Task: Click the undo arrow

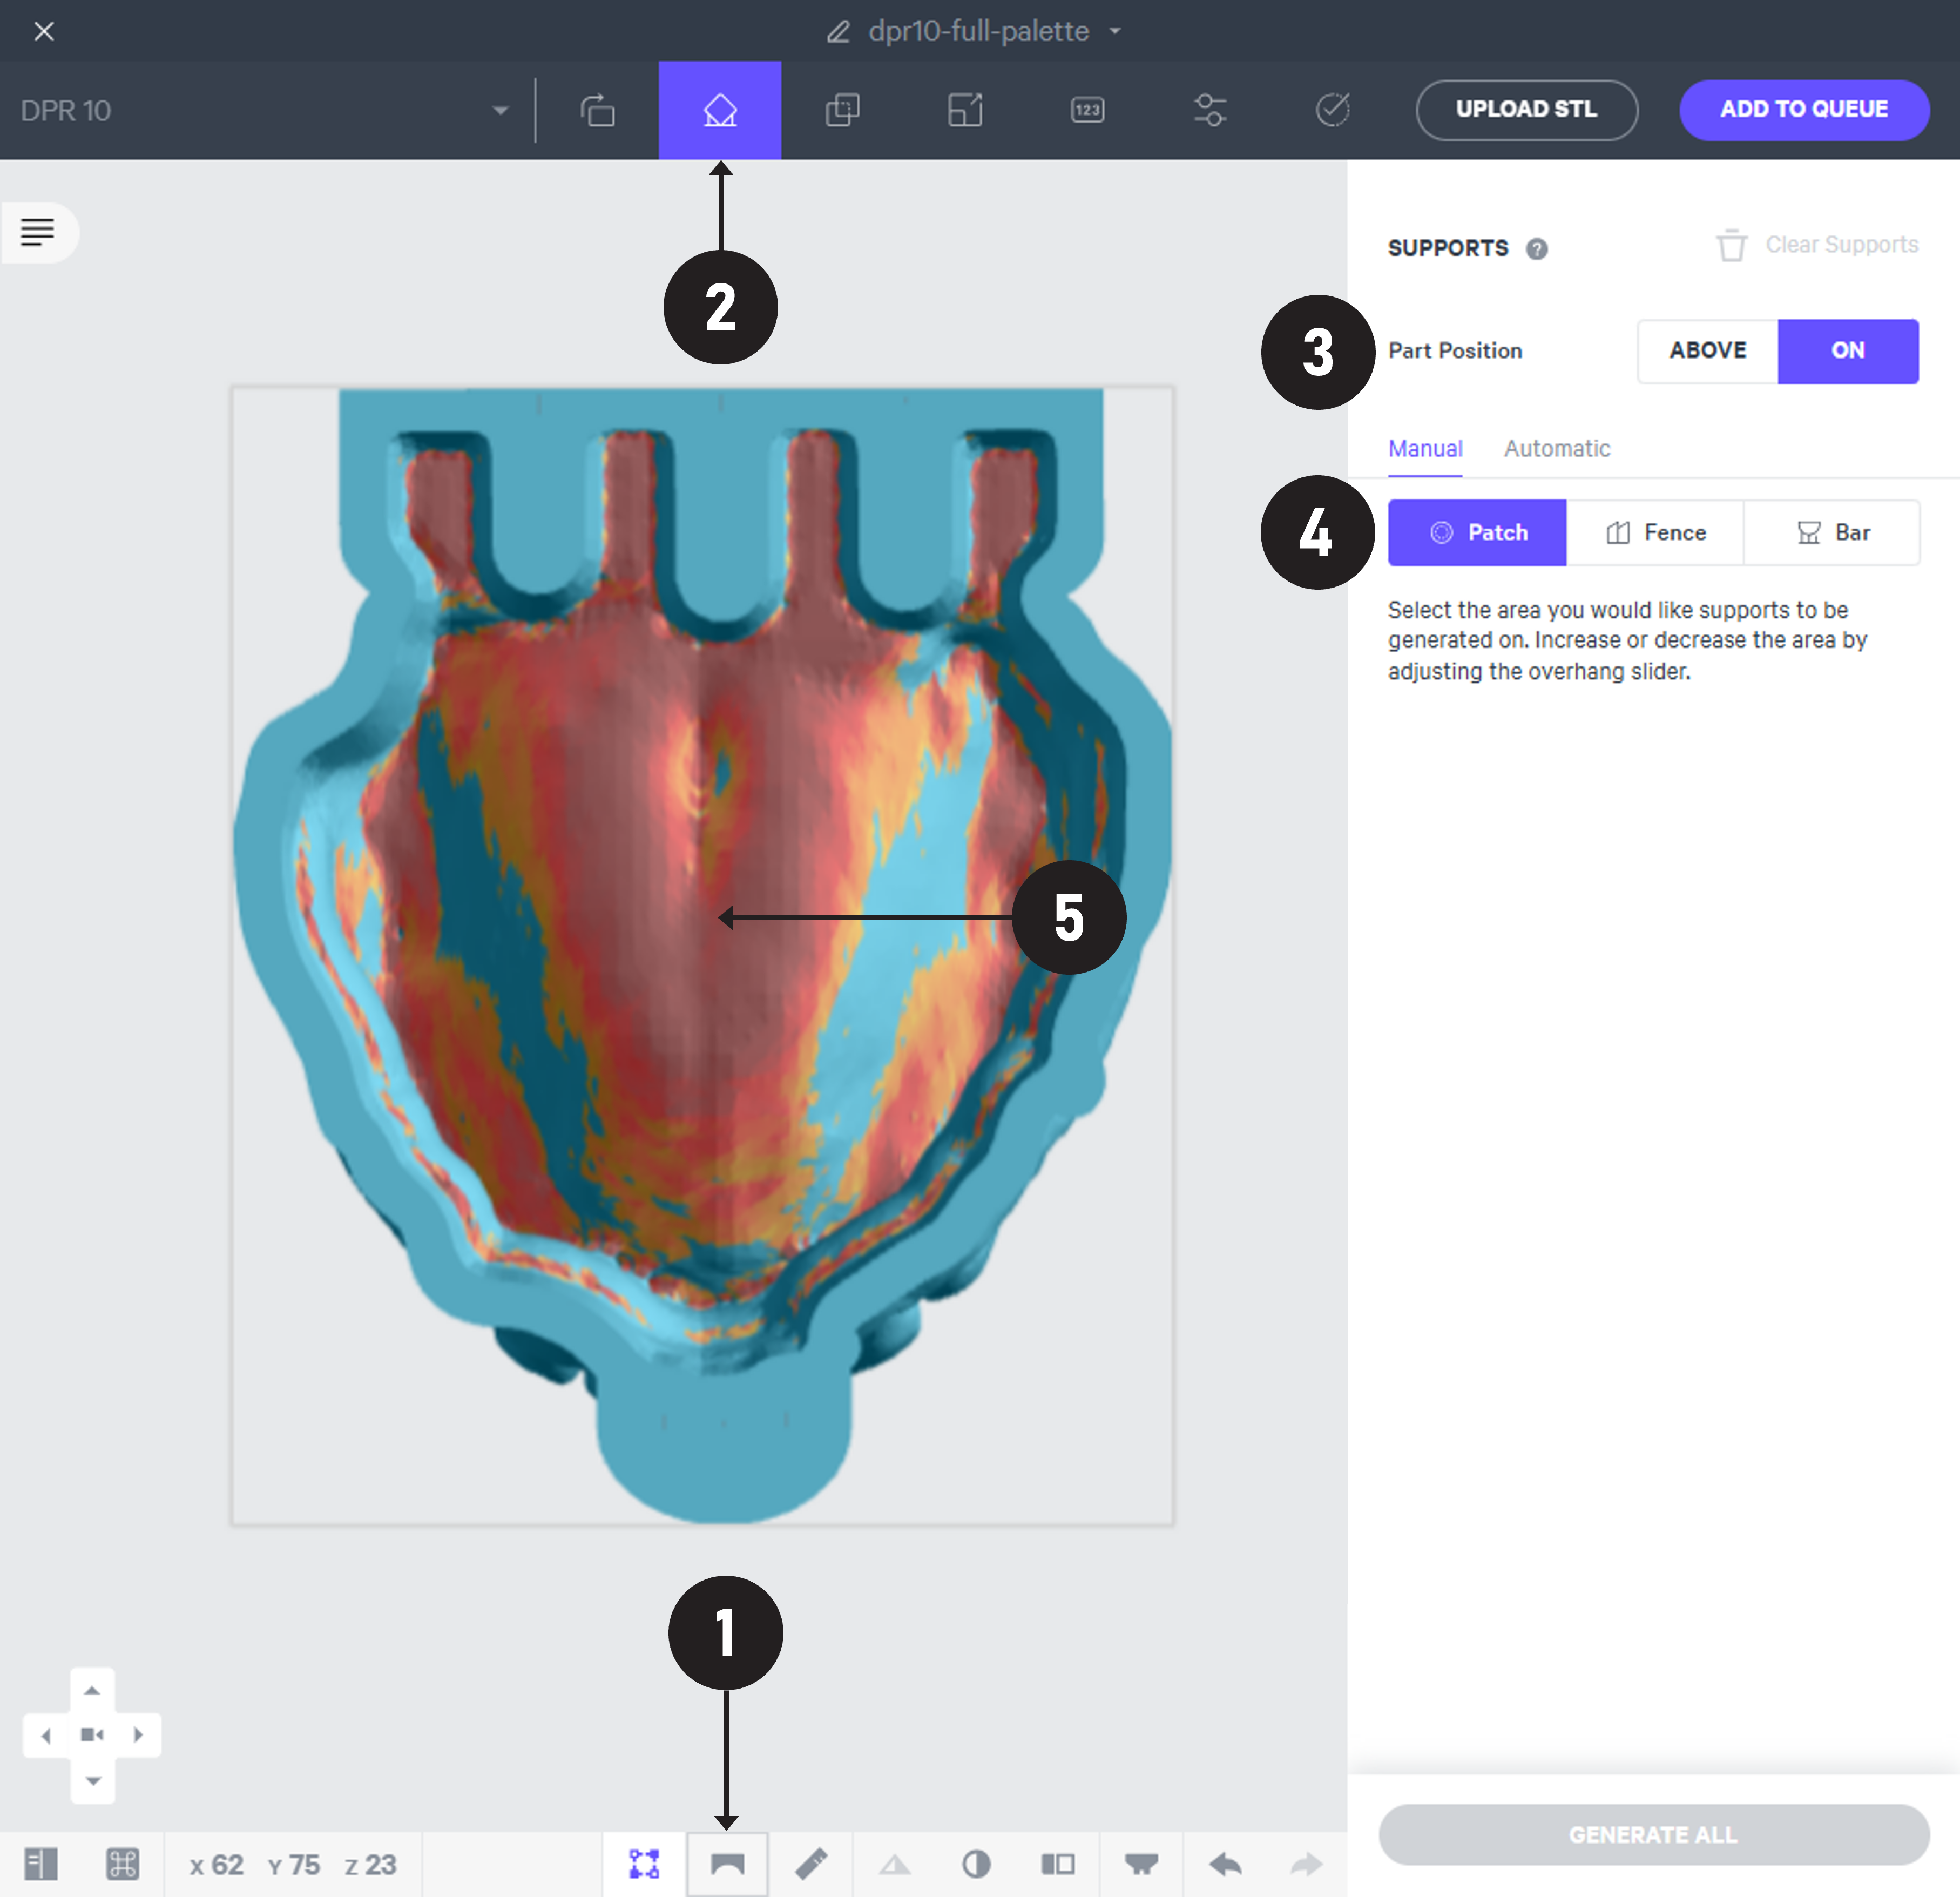Action: (1225, 1864)
